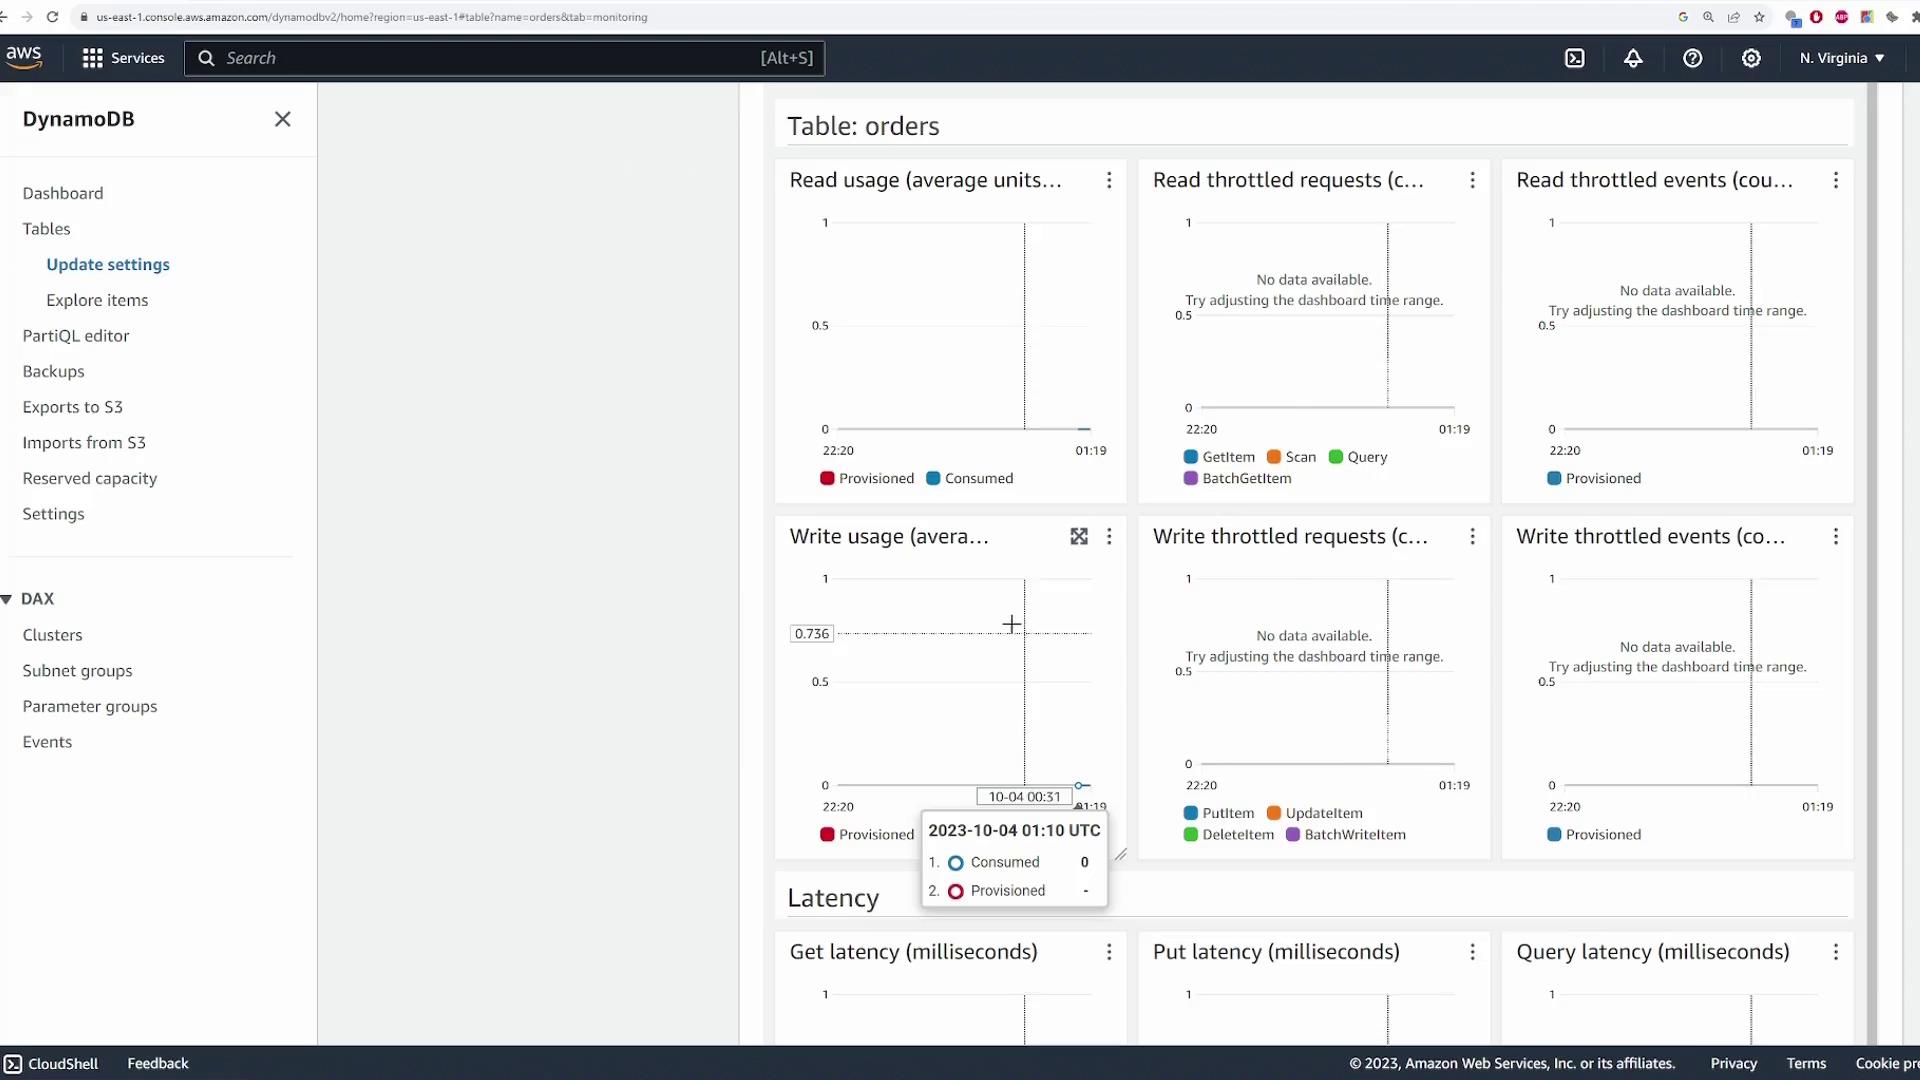The width and height of the screenshot is (1920, 1080).
Task: Open PartiQL editor from the sidebar
Action: coord(76,336)
